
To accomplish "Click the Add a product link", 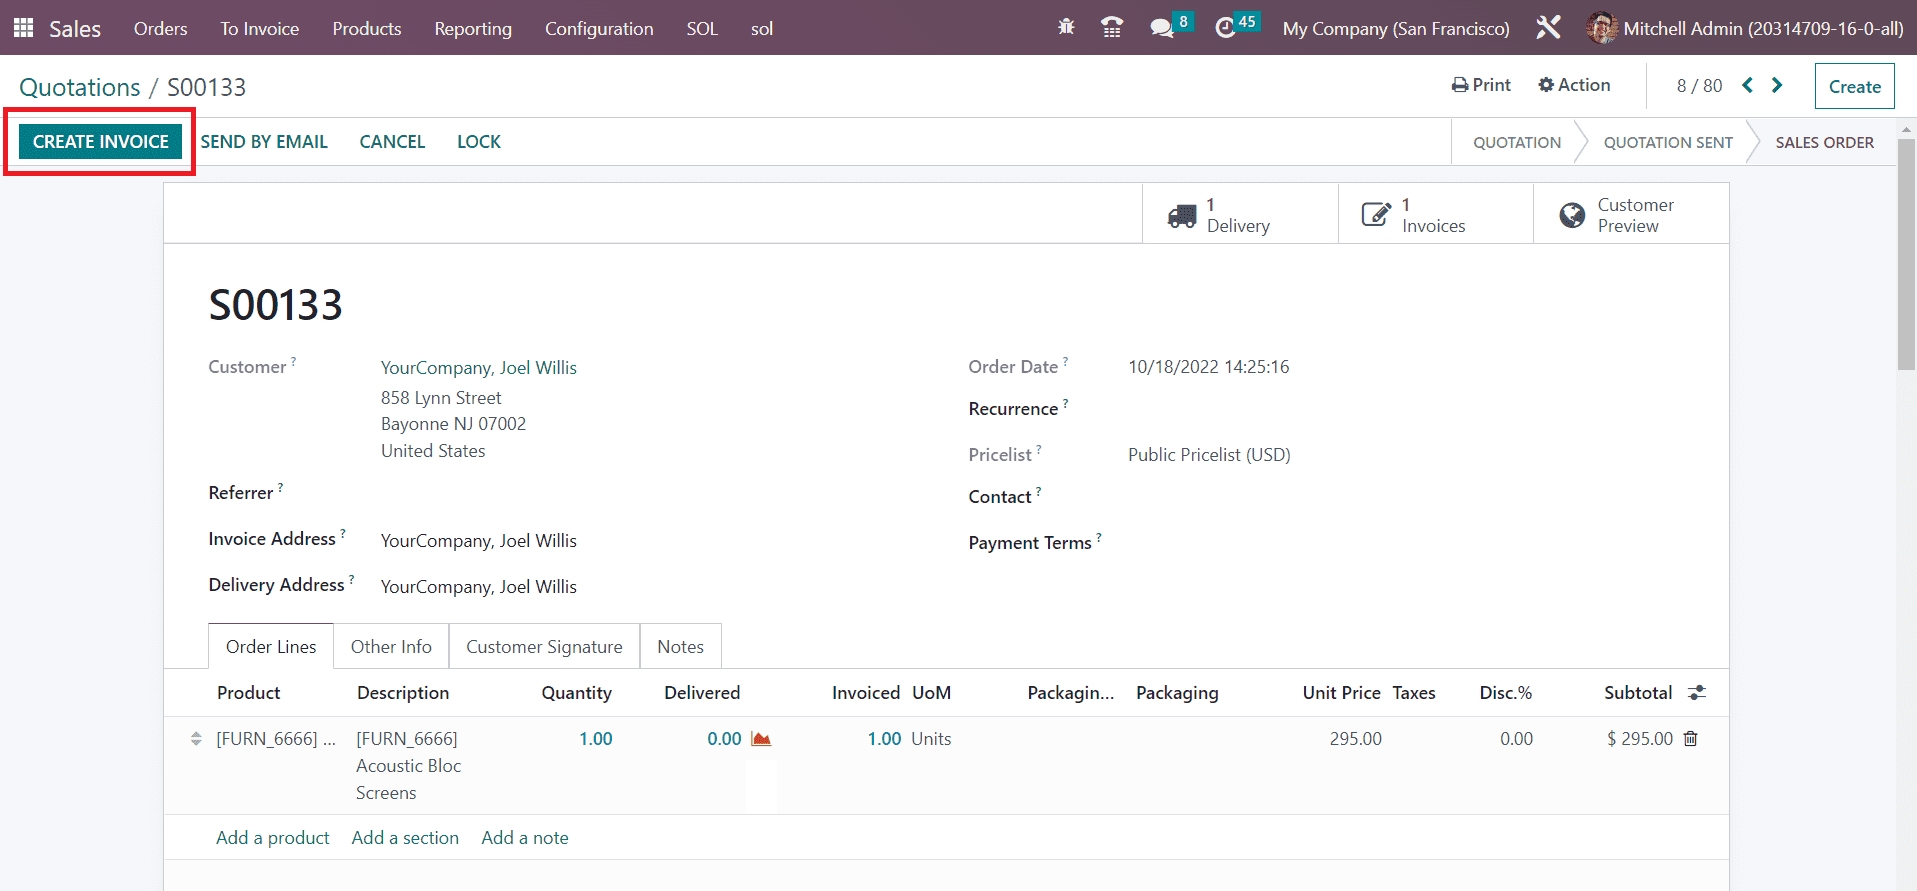I will coord(272,838).
